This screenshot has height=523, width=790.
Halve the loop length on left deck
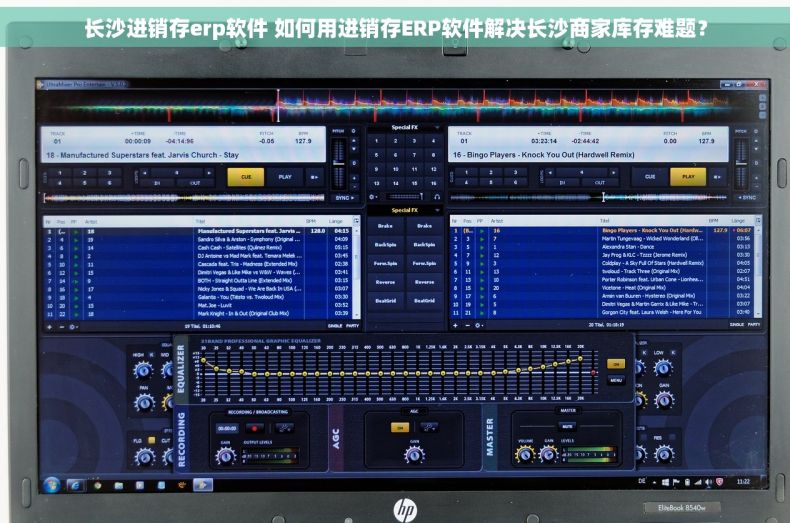point(145,173)
